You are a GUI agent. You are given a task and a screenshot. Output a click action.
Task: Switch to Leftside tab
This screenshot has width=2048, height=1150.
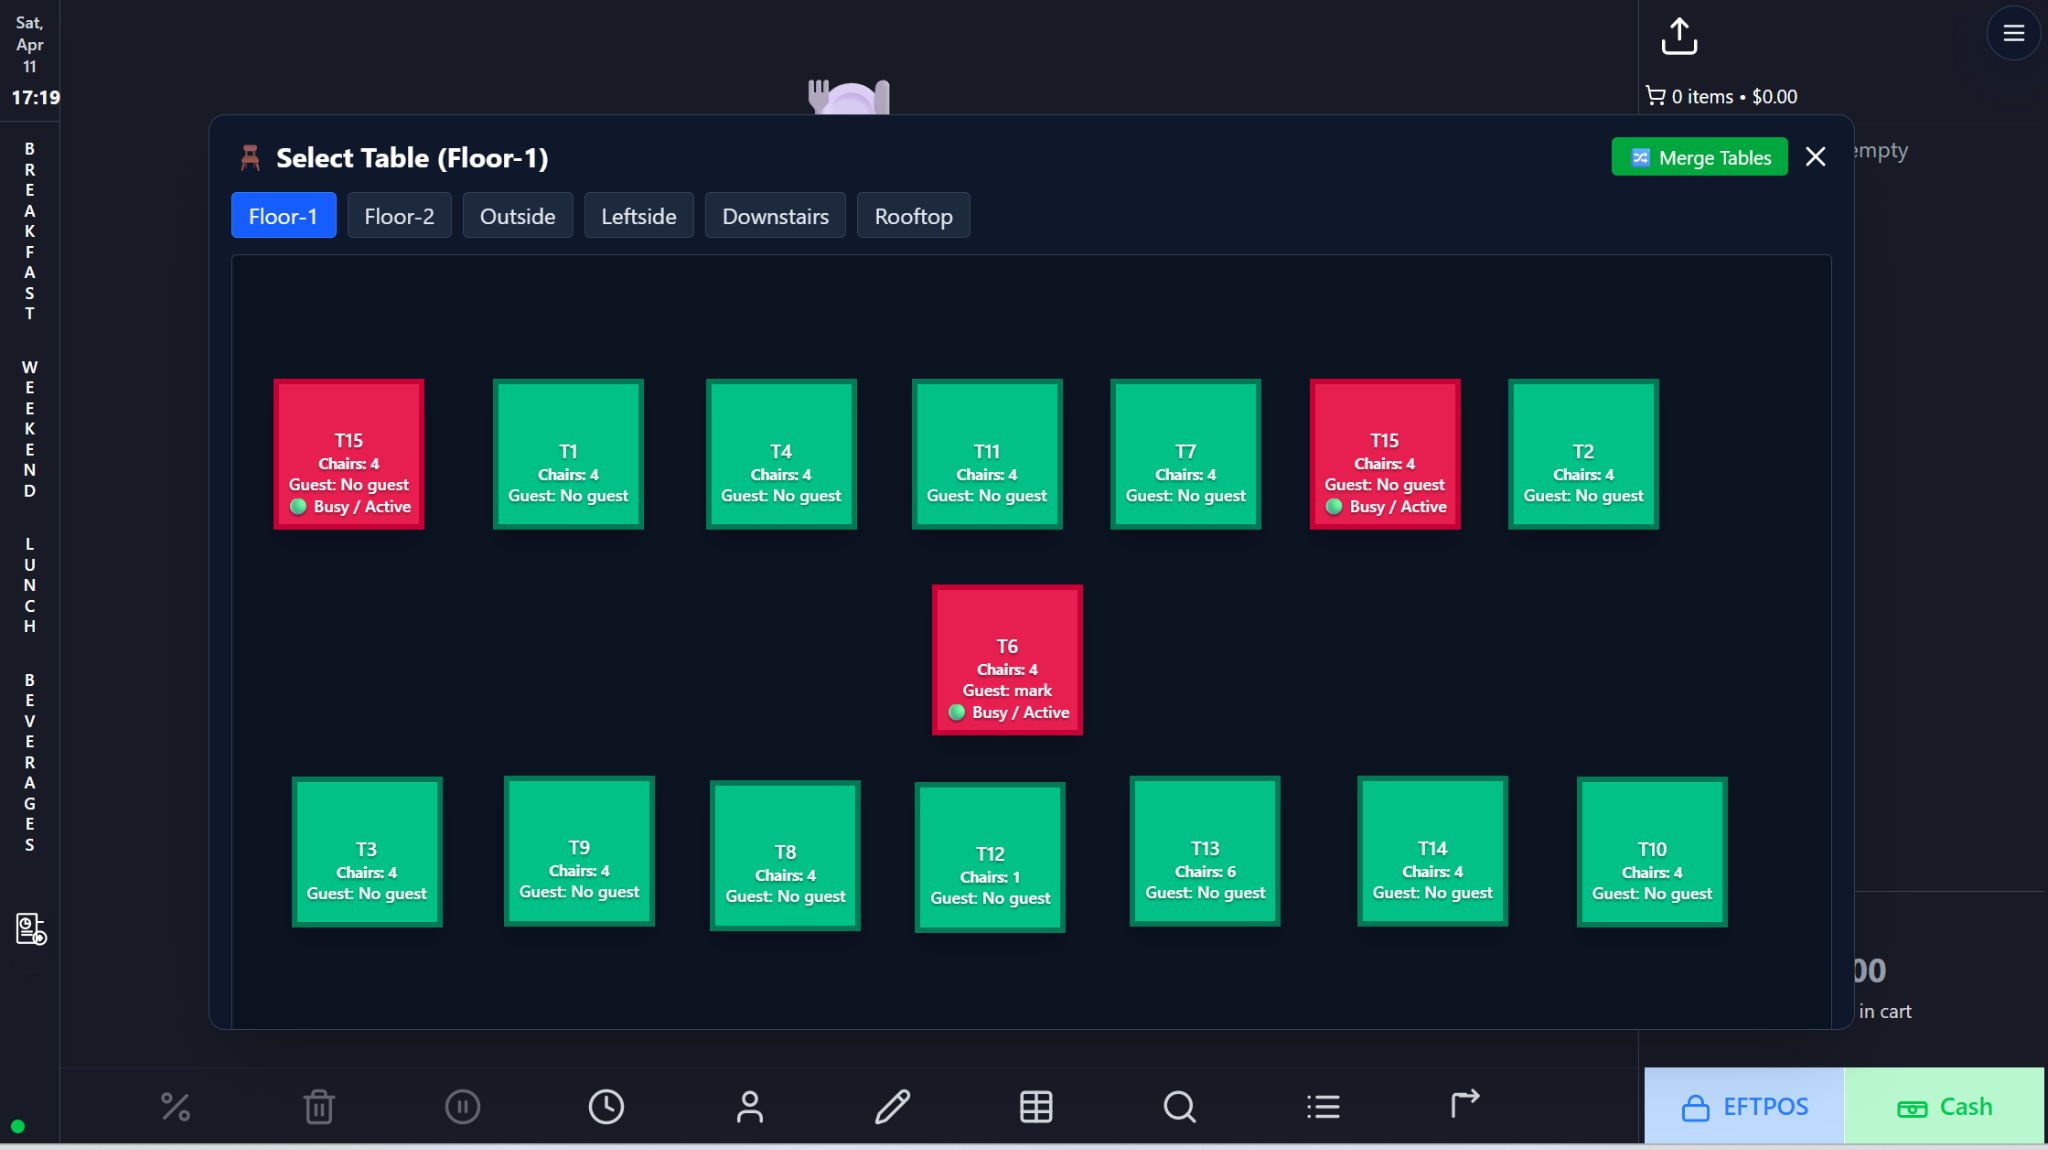[639, 216]
